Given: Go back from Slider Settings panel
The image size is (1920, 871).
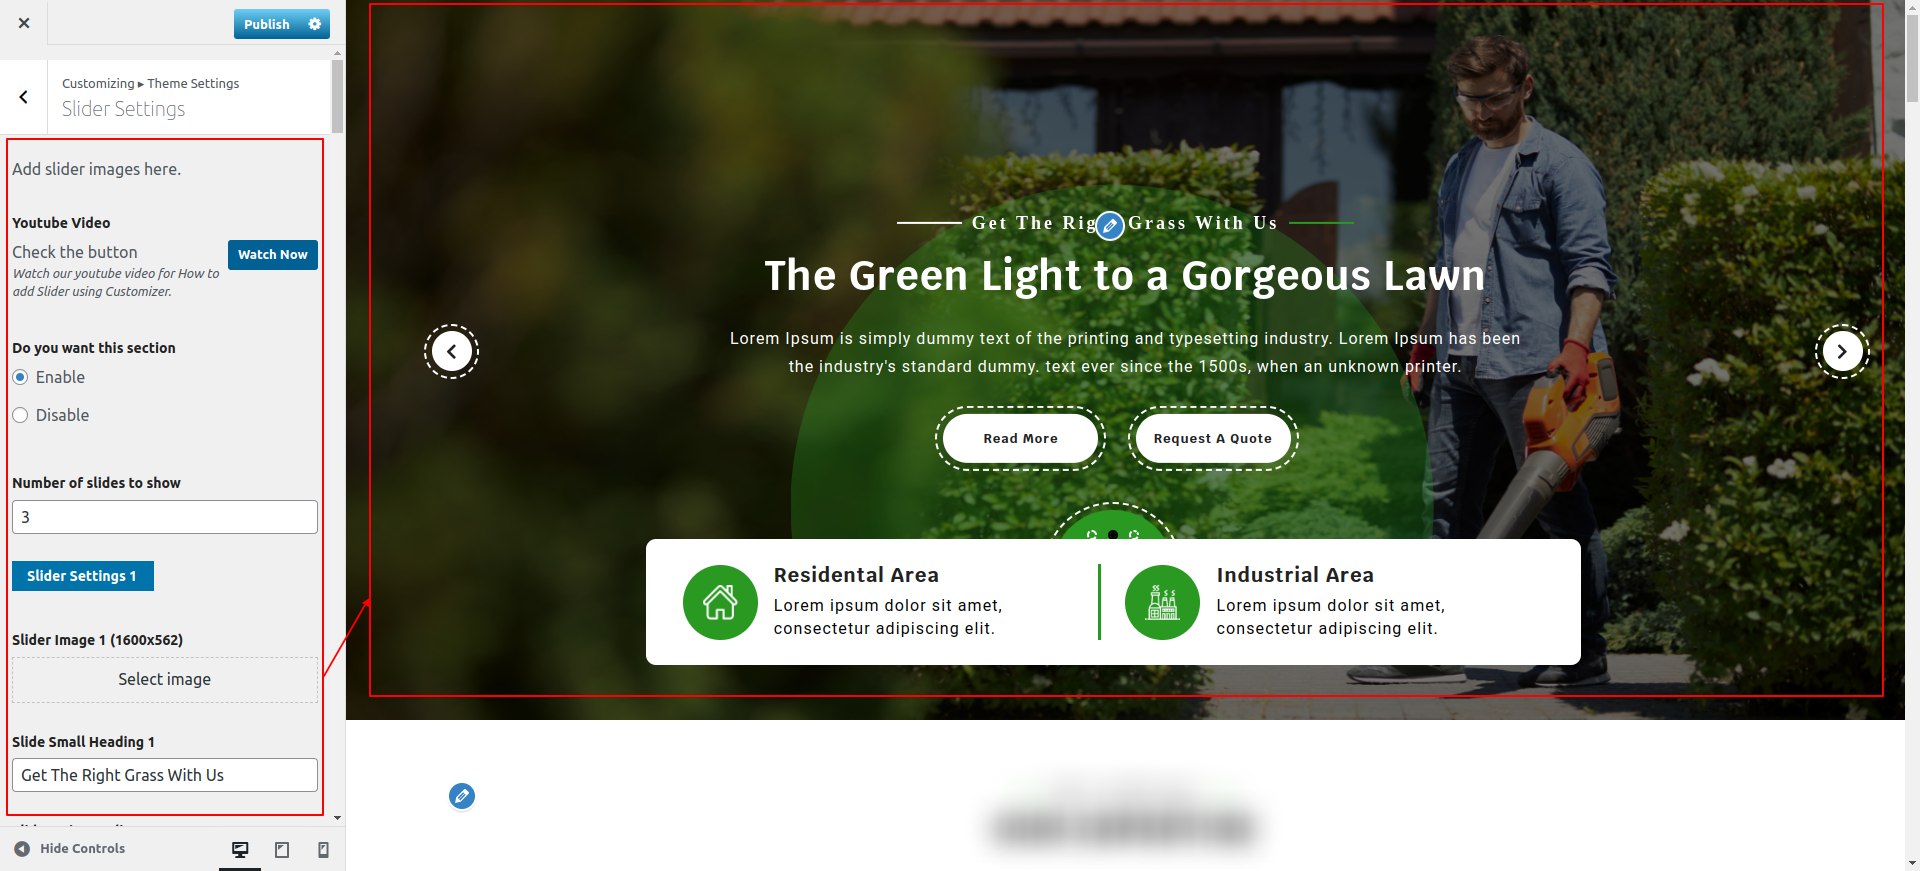Looking at the screenshot, I should click(24, 97).
